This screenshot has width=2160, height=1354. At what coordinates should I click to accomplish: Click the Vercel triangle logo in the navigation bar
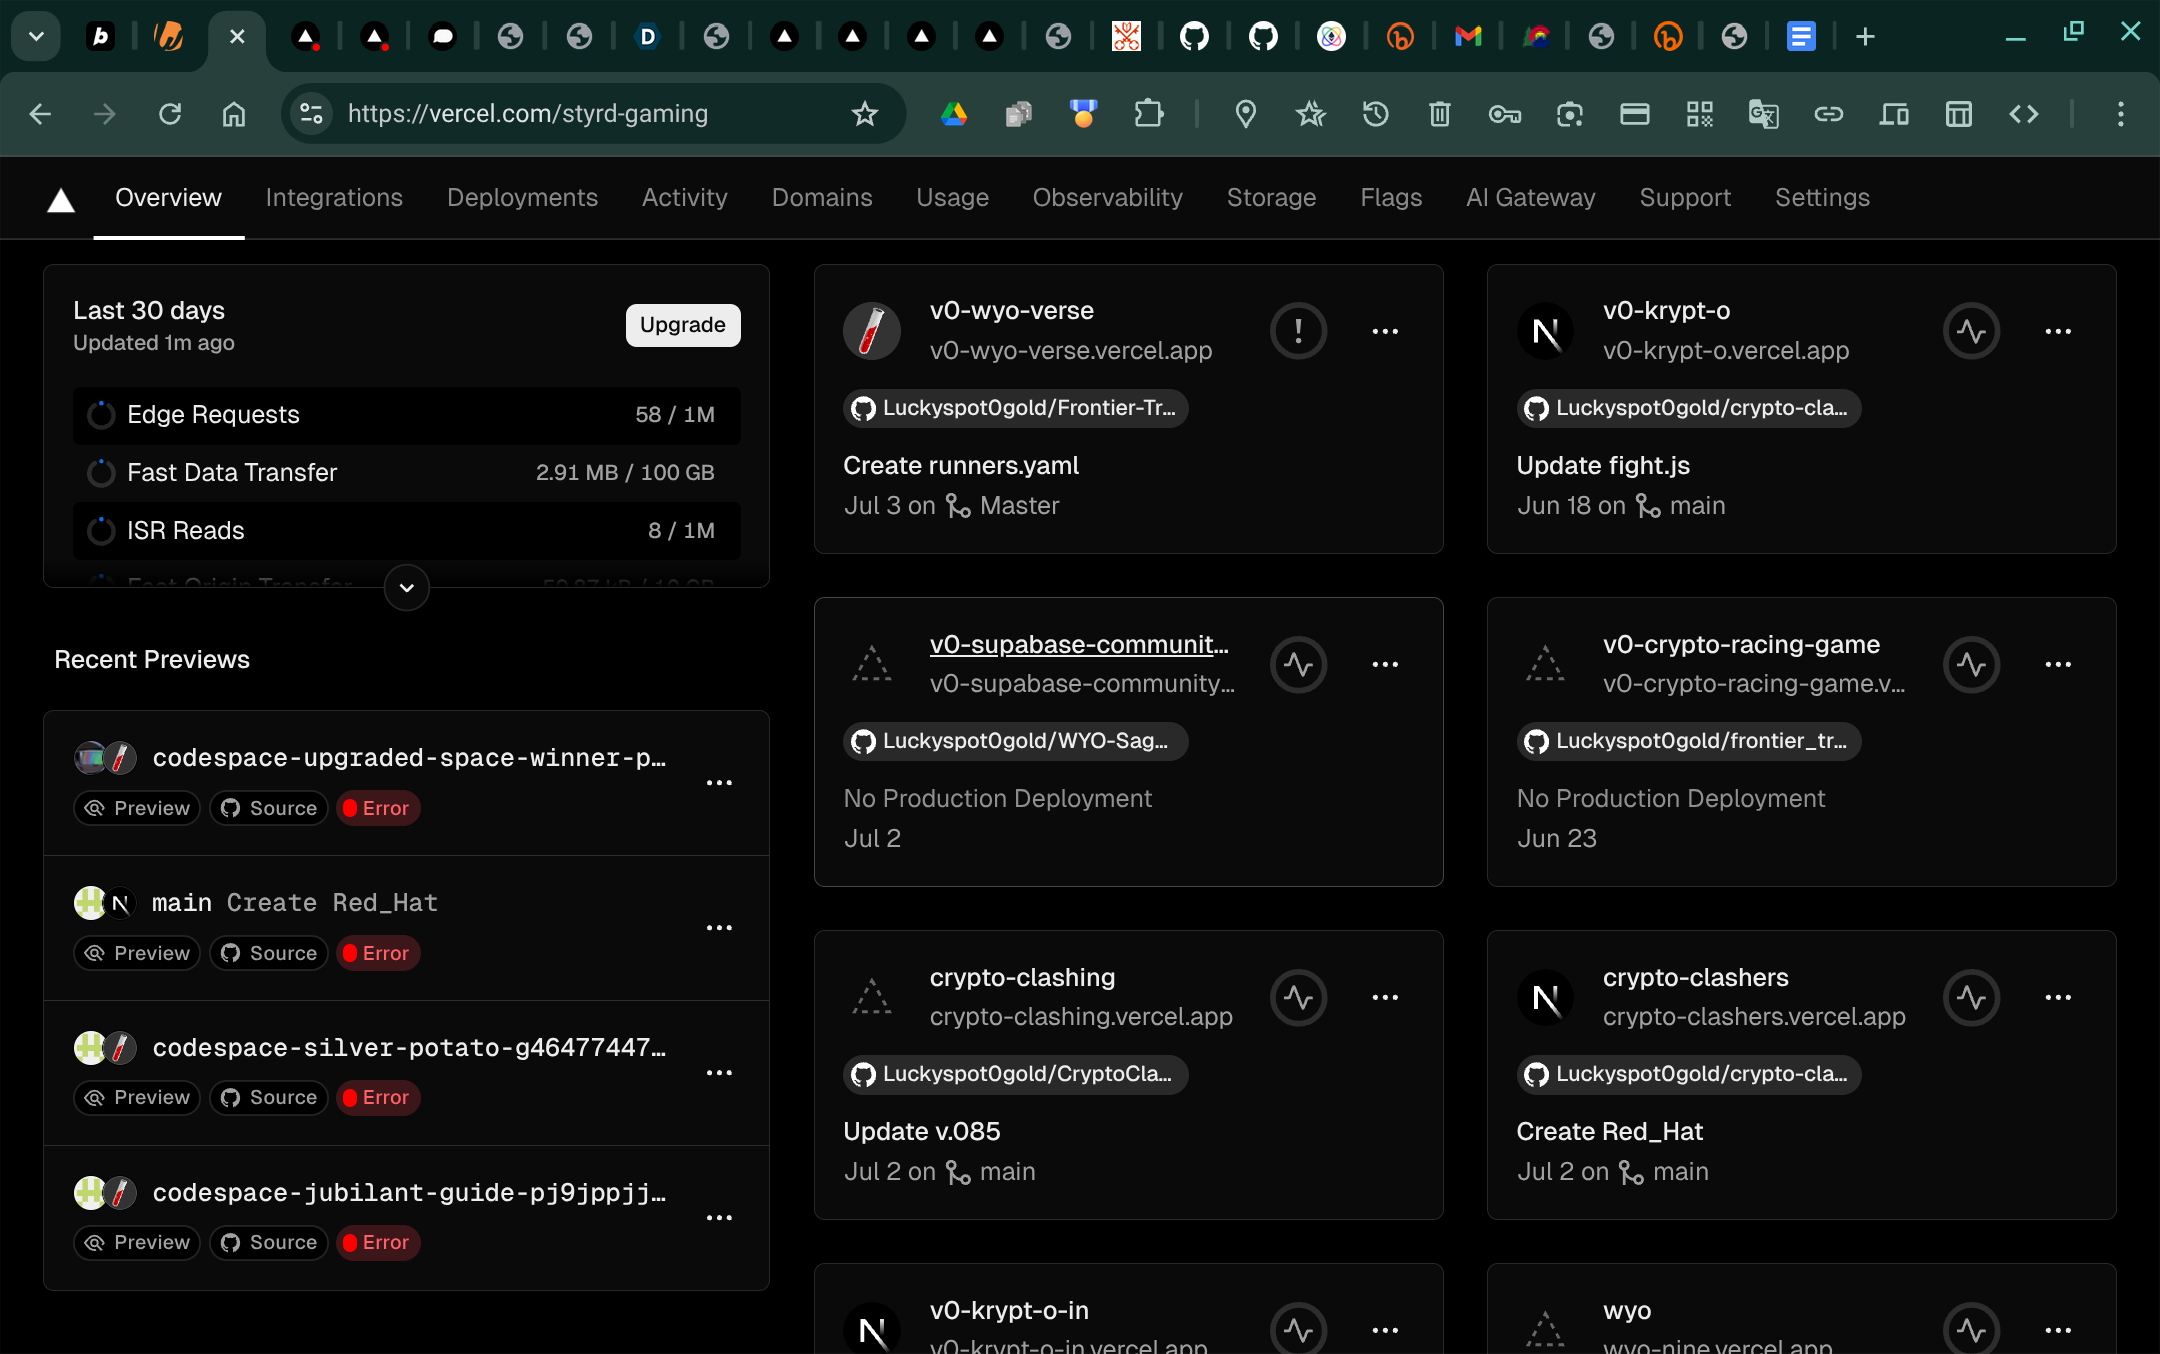[61, 200]
